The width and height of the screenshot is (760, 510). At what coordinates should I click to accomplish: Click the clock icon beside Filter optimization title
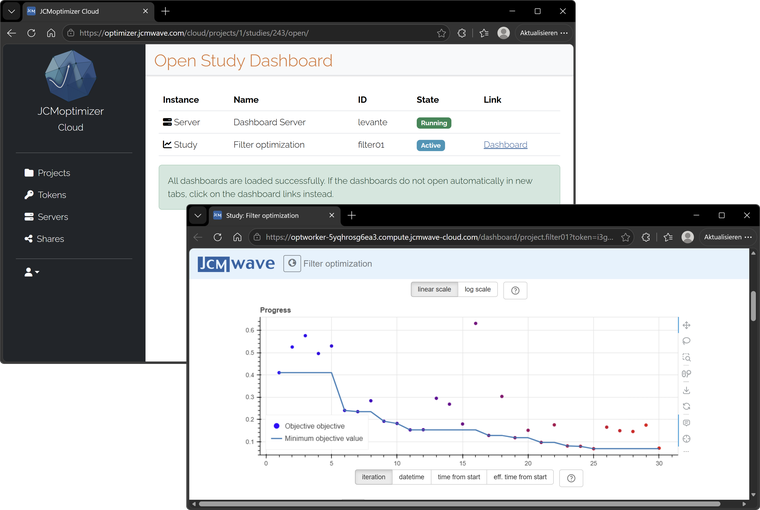click(292, 263)
